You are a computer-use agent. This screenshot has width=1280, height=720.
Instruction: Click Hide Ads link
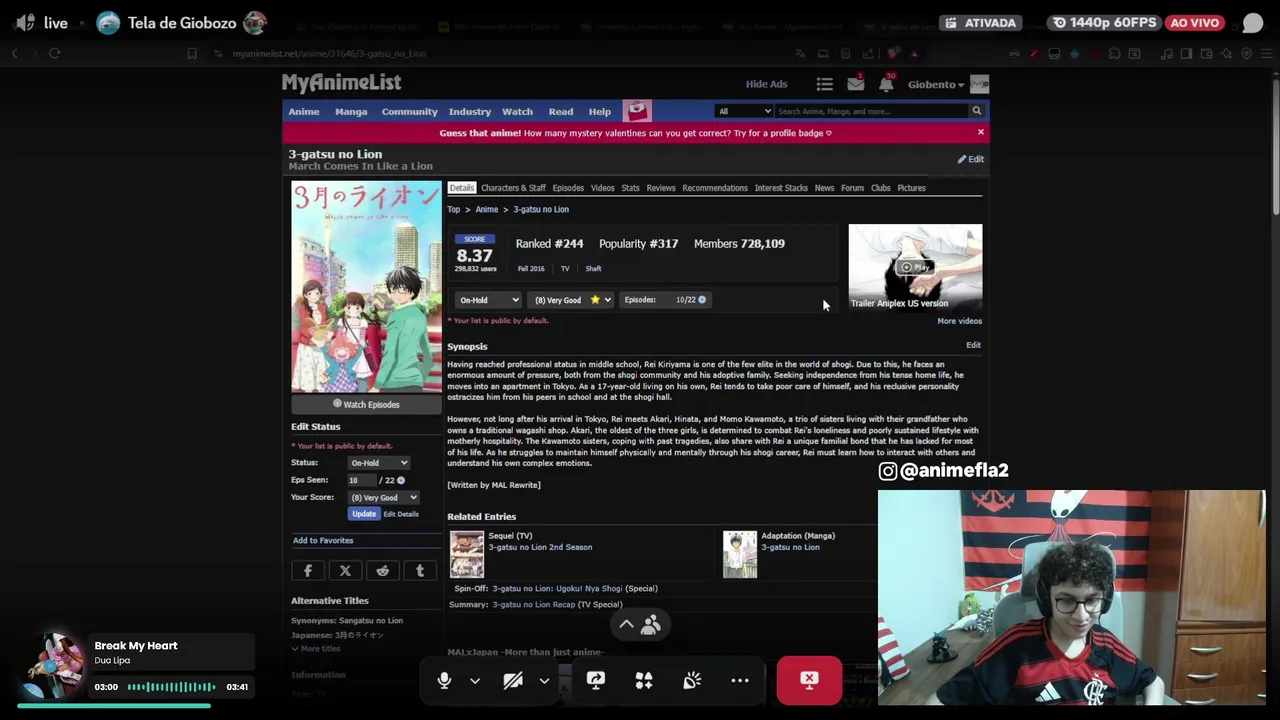click(766, 85)
